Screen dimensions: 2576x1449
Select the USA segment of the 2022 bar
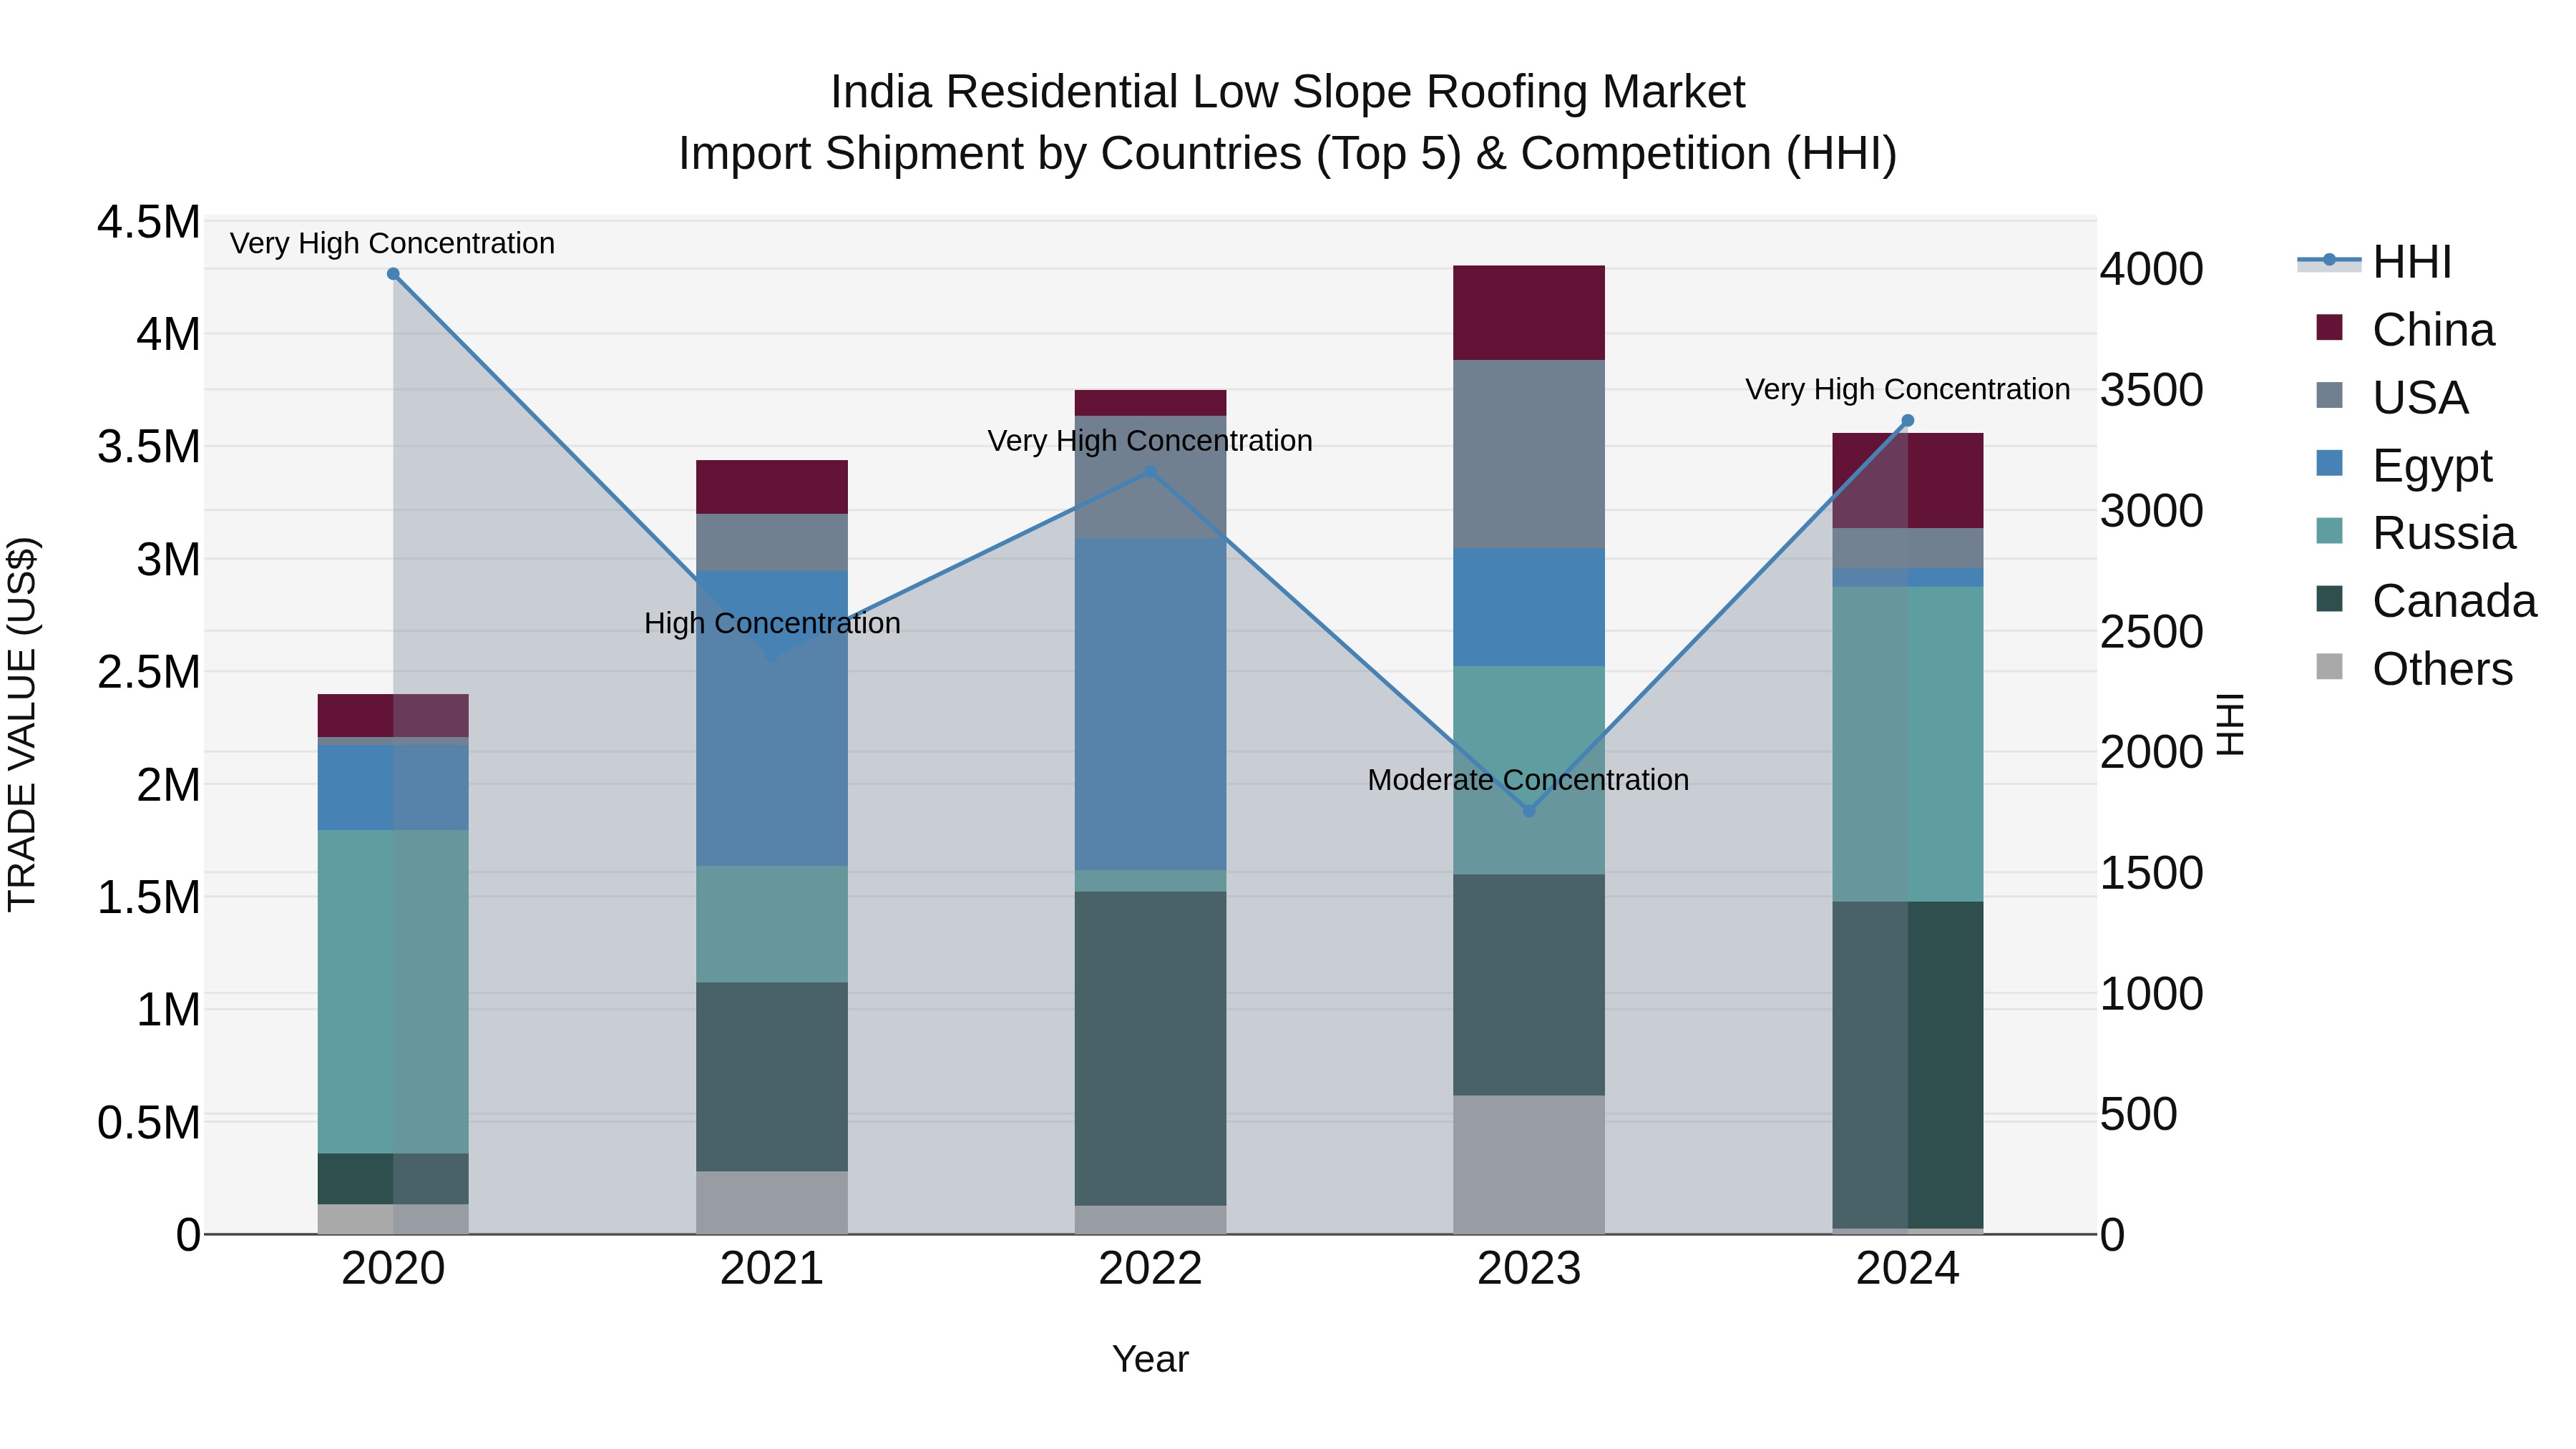[x=1150, y=477]
